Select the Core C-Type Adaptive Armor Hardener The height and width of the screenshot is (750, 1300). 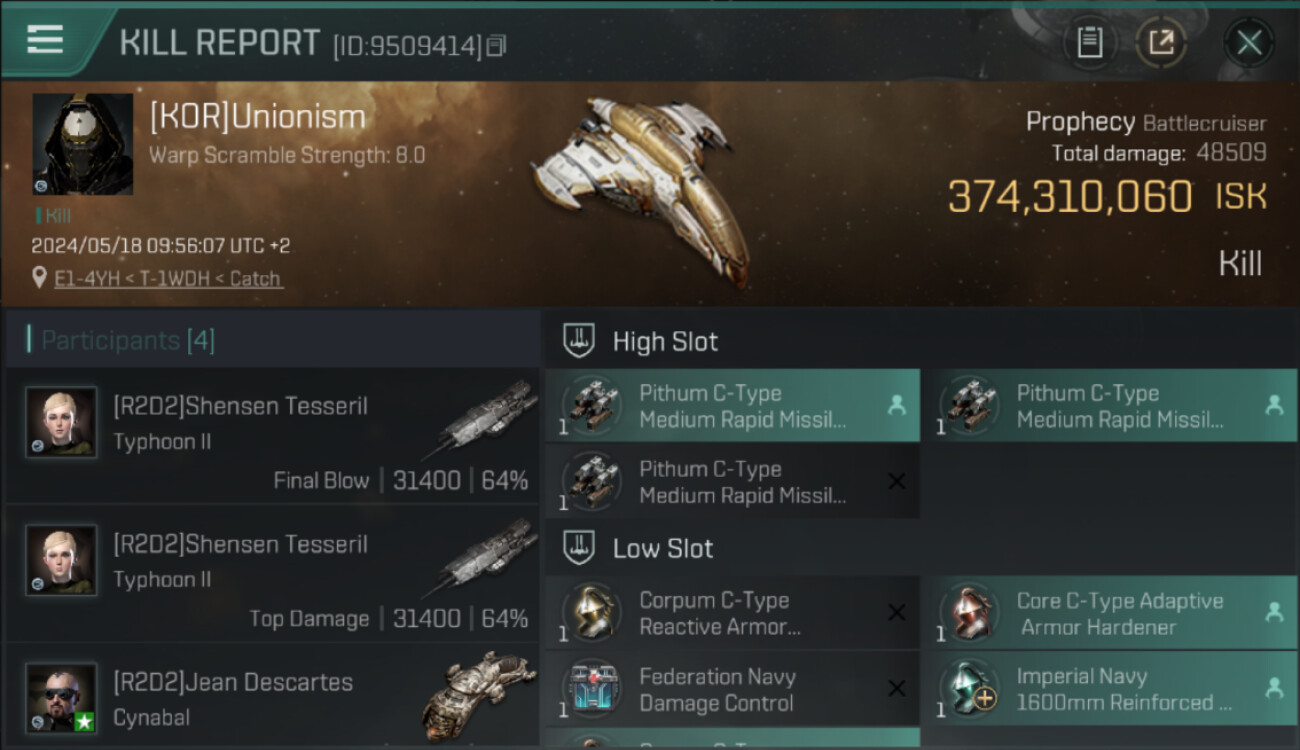[1108, 613]
